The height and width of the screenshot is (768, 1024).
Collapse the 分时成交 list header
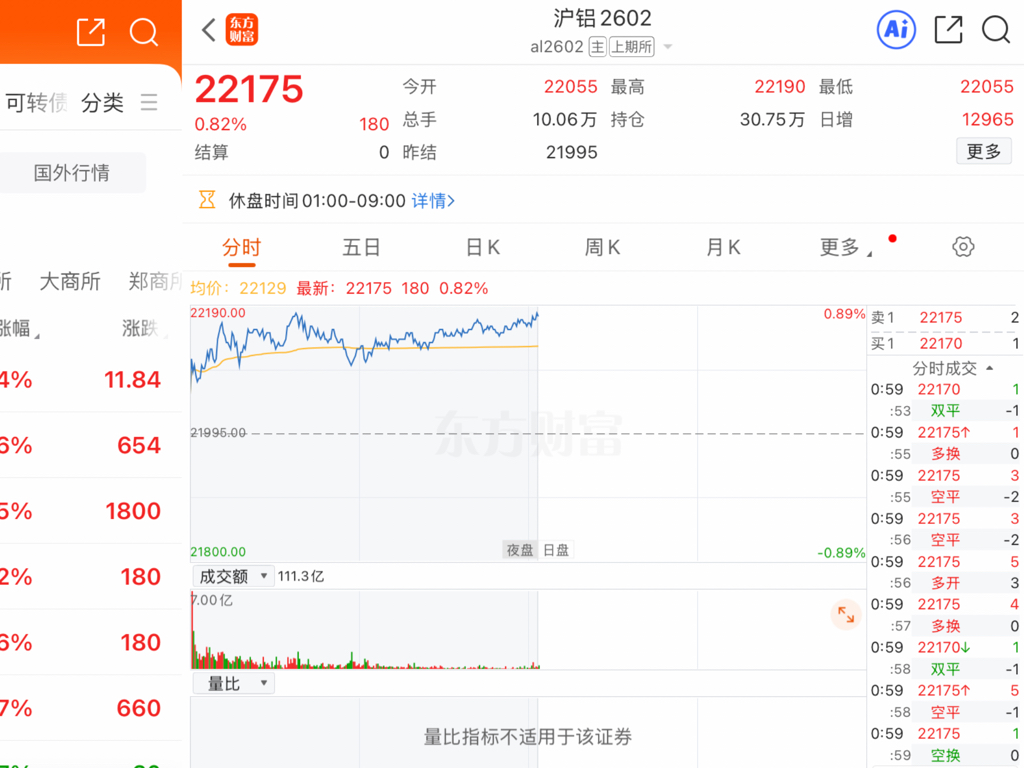pyautogui.click(x=952, y=368)
